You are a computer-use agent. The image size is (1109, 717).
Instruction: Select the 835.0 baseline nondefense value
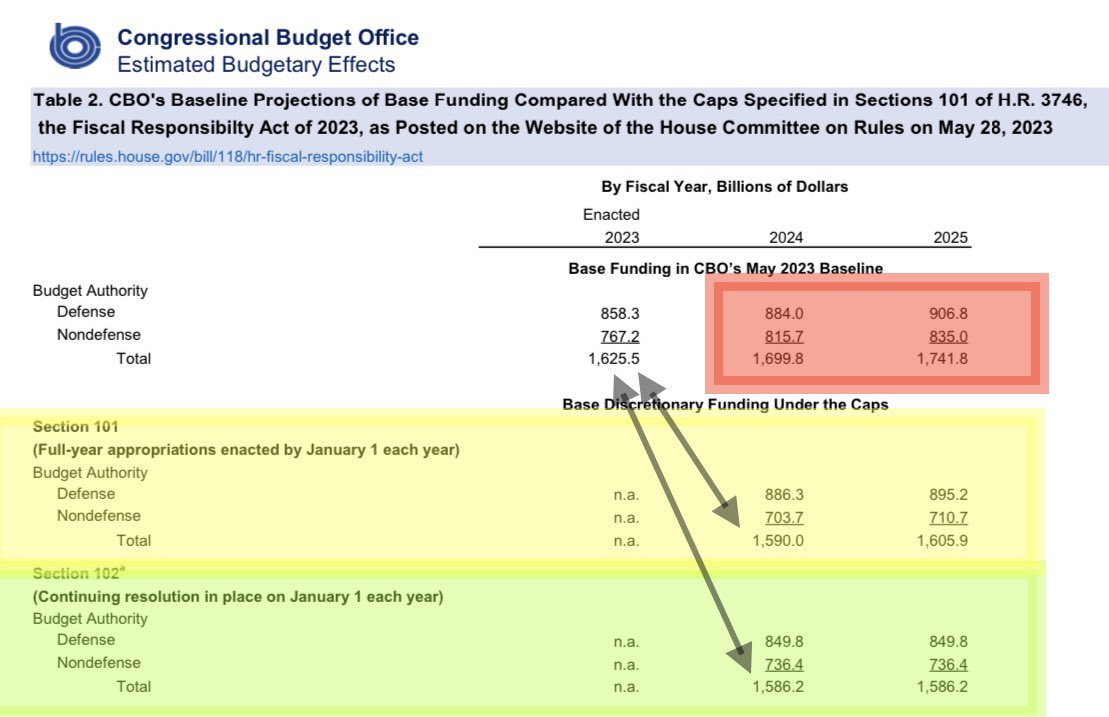point(948,337)
